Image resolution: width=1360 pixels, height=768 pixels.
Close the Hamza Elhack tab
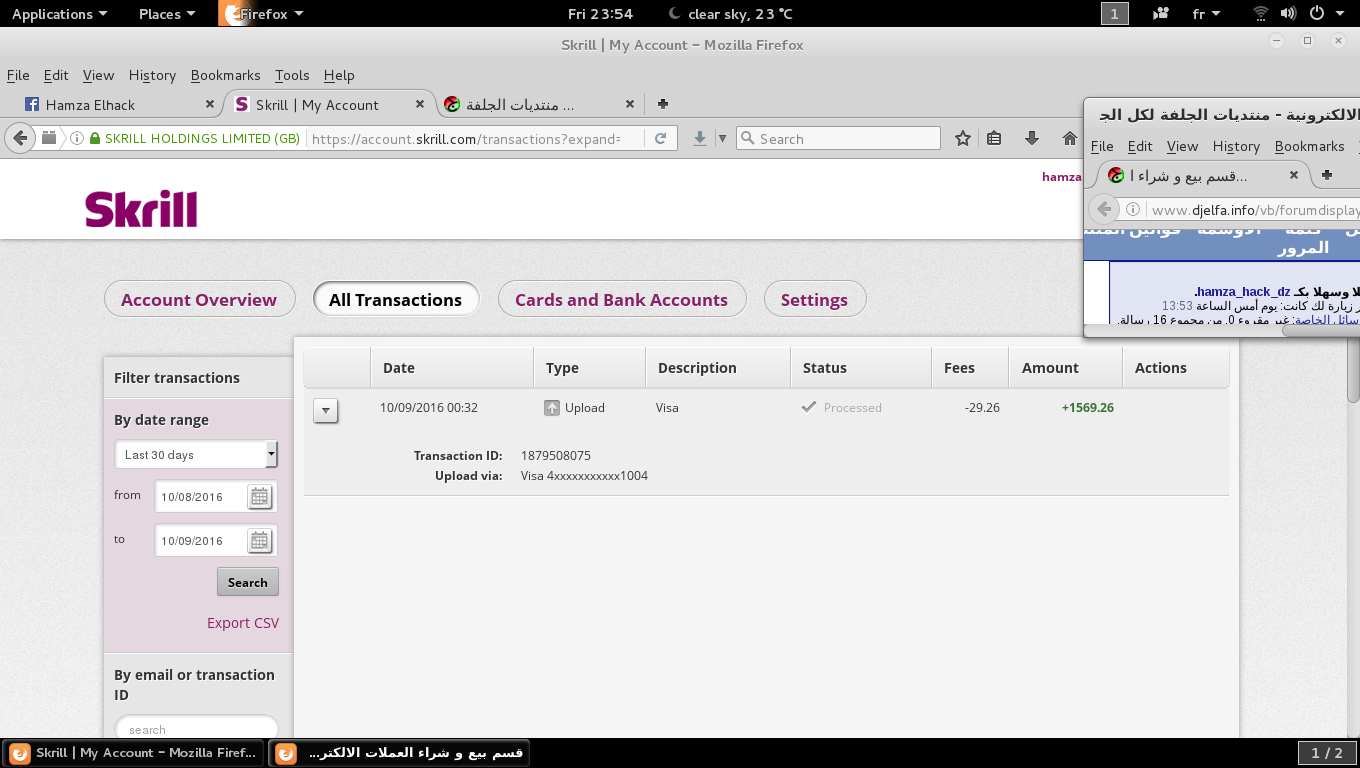point(210,104)
